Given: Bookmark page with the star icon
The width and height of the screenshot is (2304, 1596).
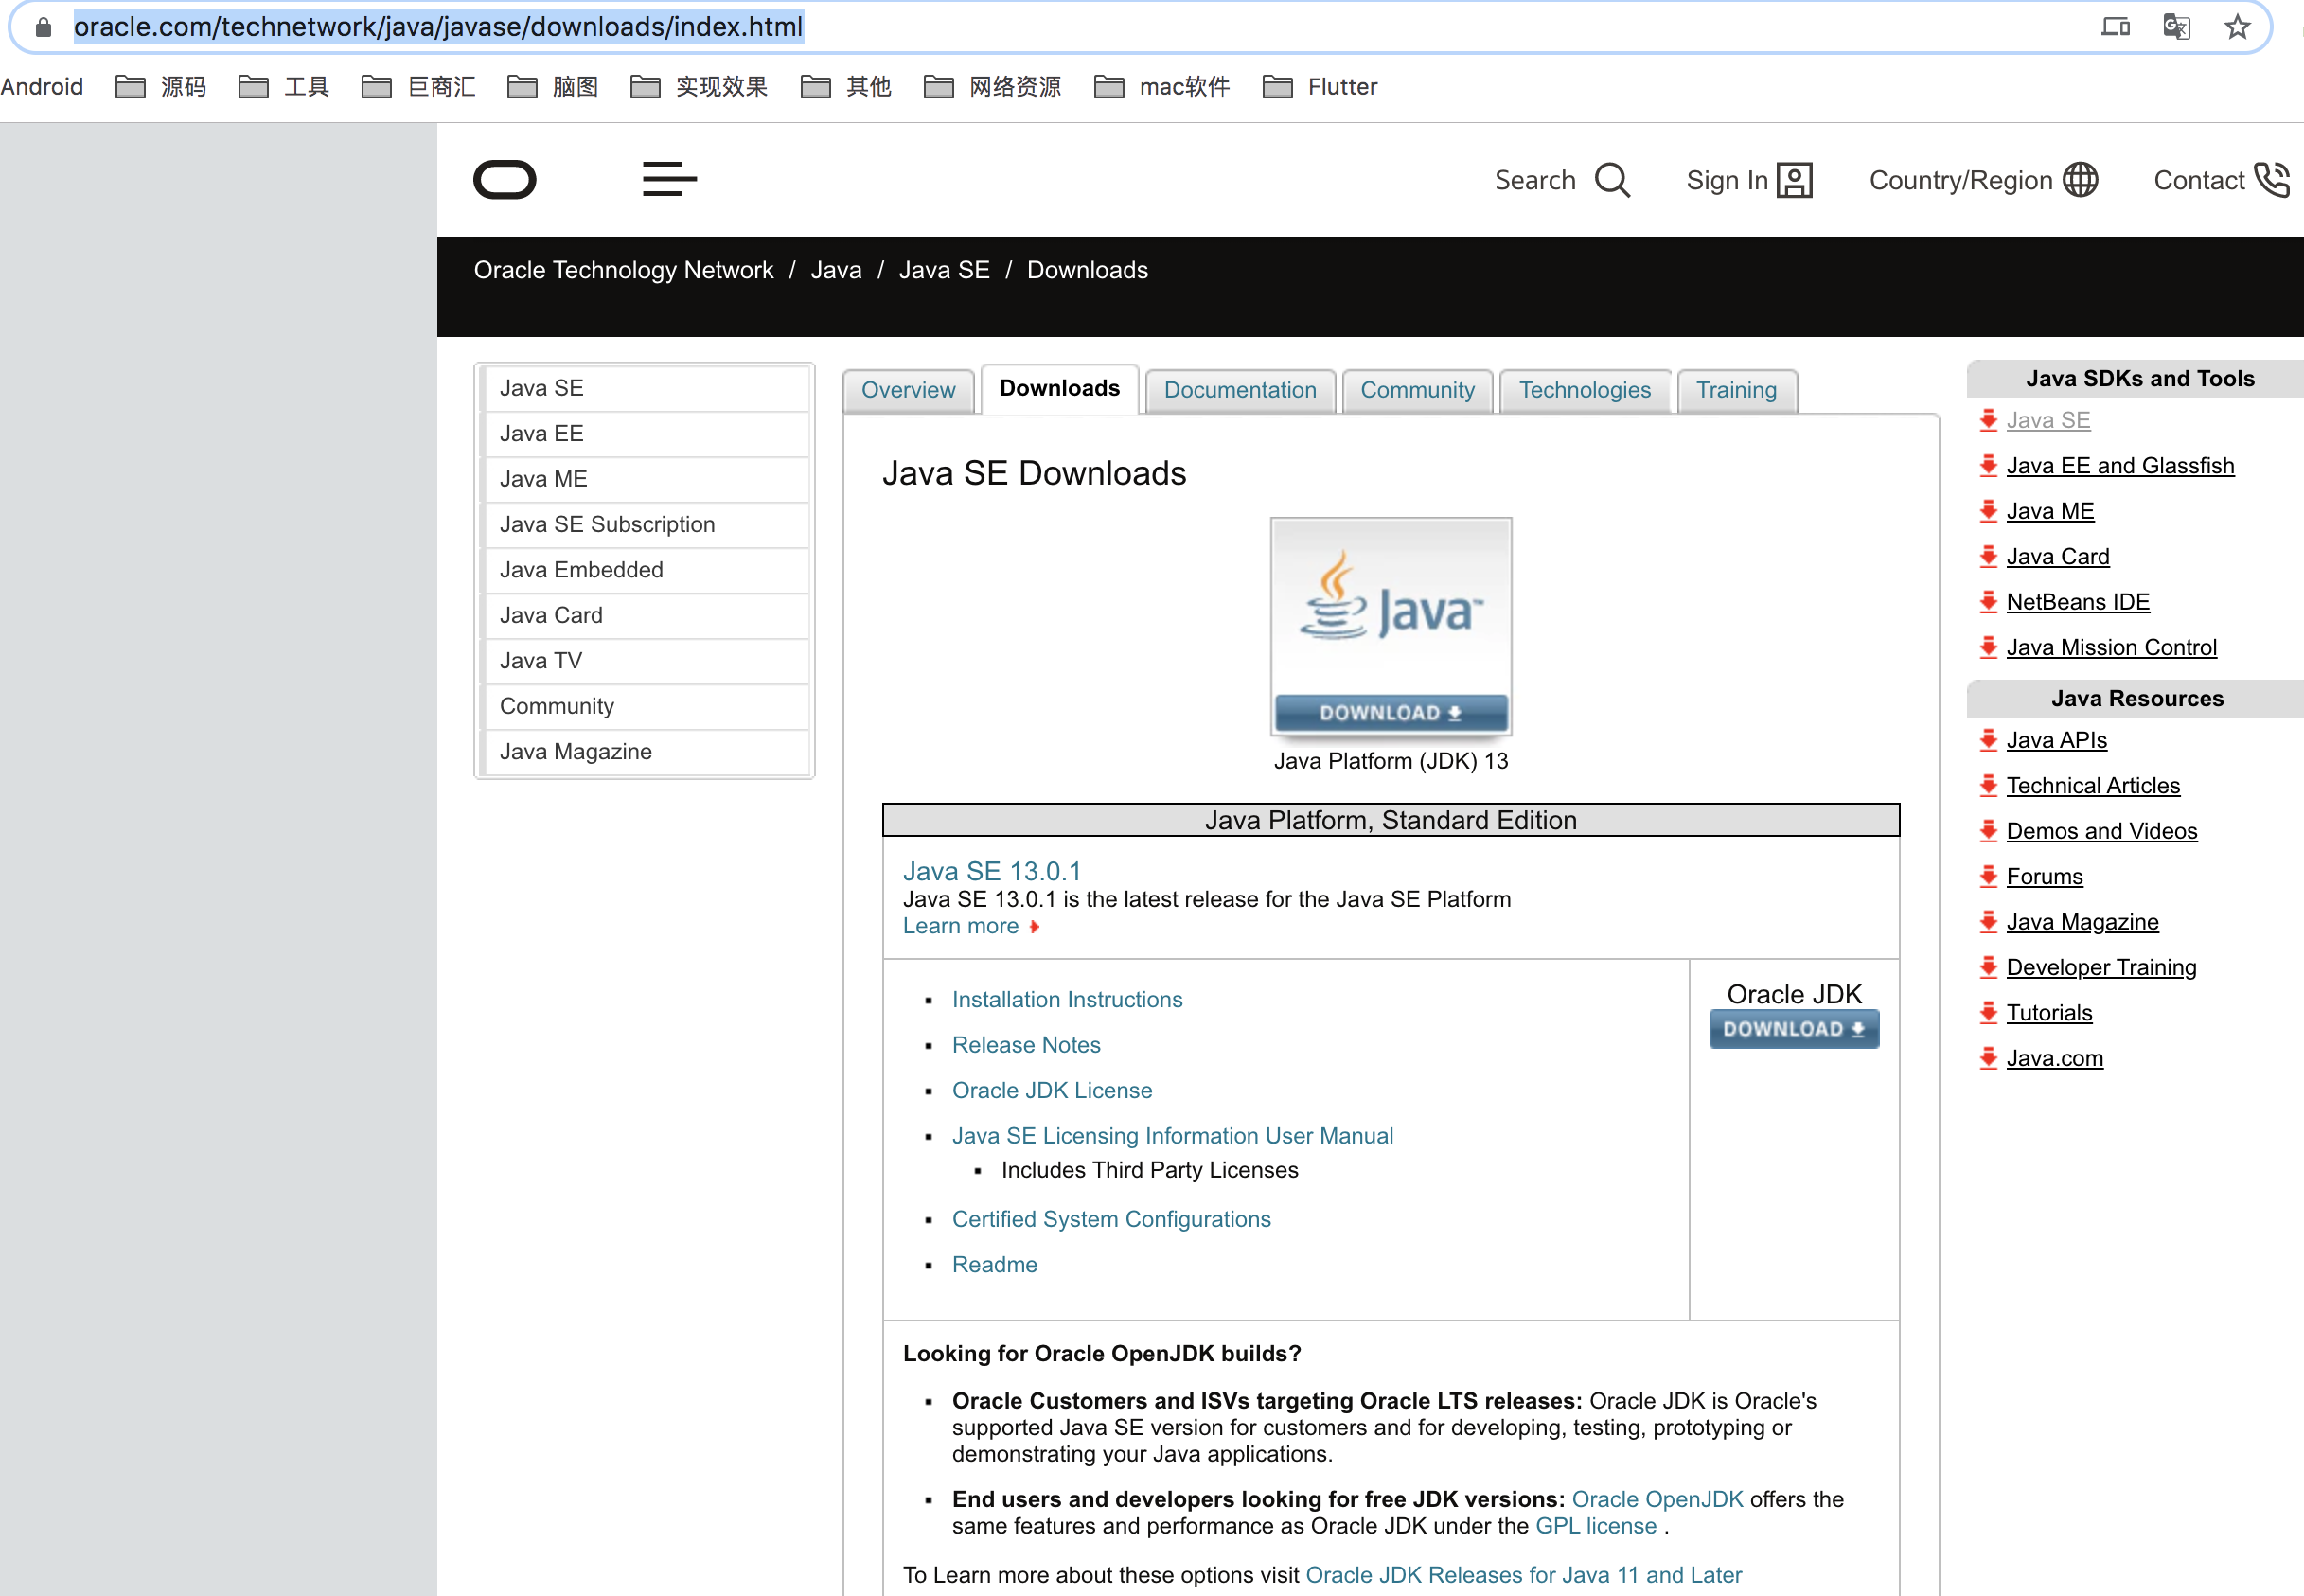Looking at the screenshot, I should 2237,27.
